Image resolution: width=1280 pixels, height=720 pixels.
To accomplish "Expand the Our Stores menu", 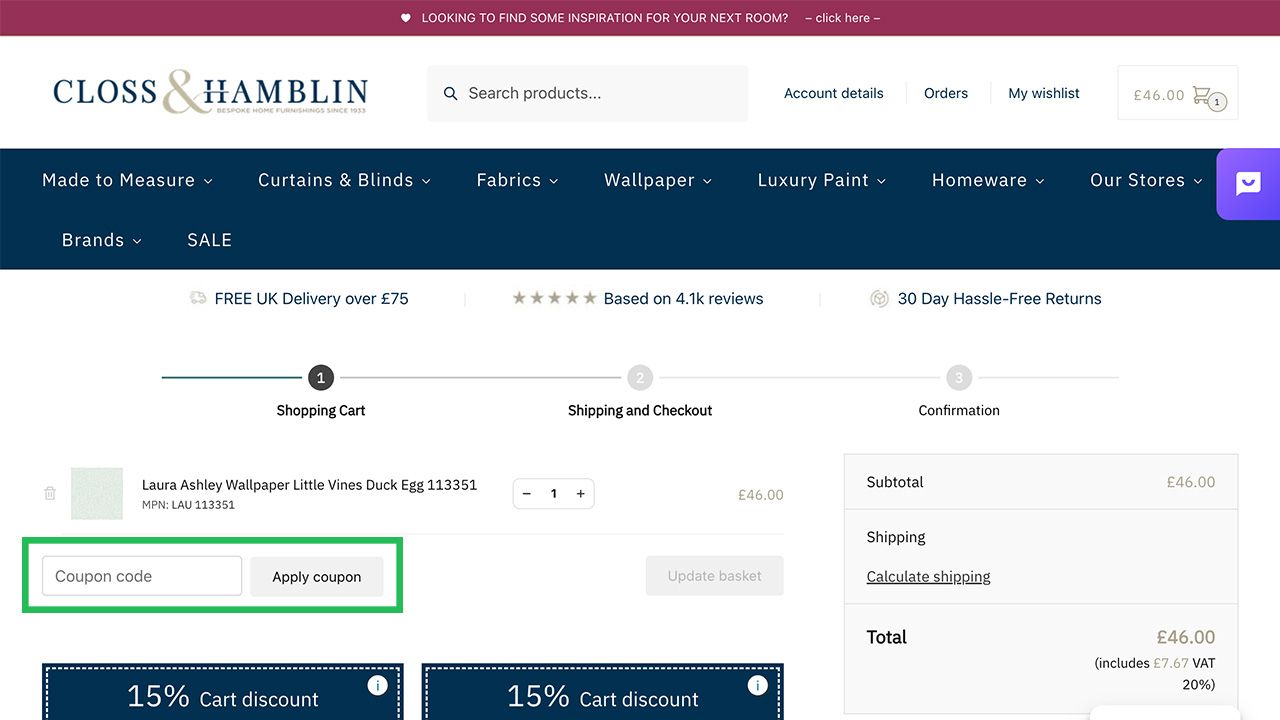I will click(1146, 180).
